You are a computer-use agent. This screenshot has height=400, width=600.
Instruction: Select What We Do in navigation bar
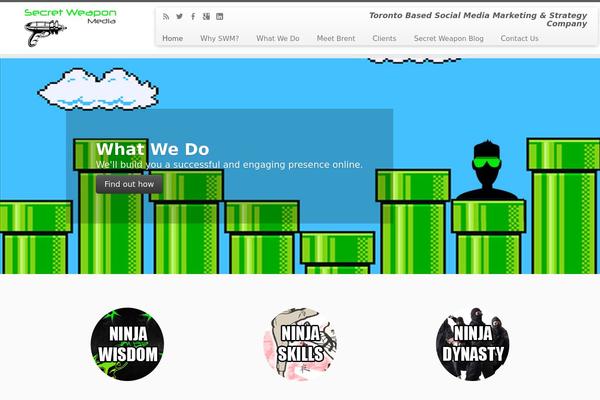click(x=278, y=38)
